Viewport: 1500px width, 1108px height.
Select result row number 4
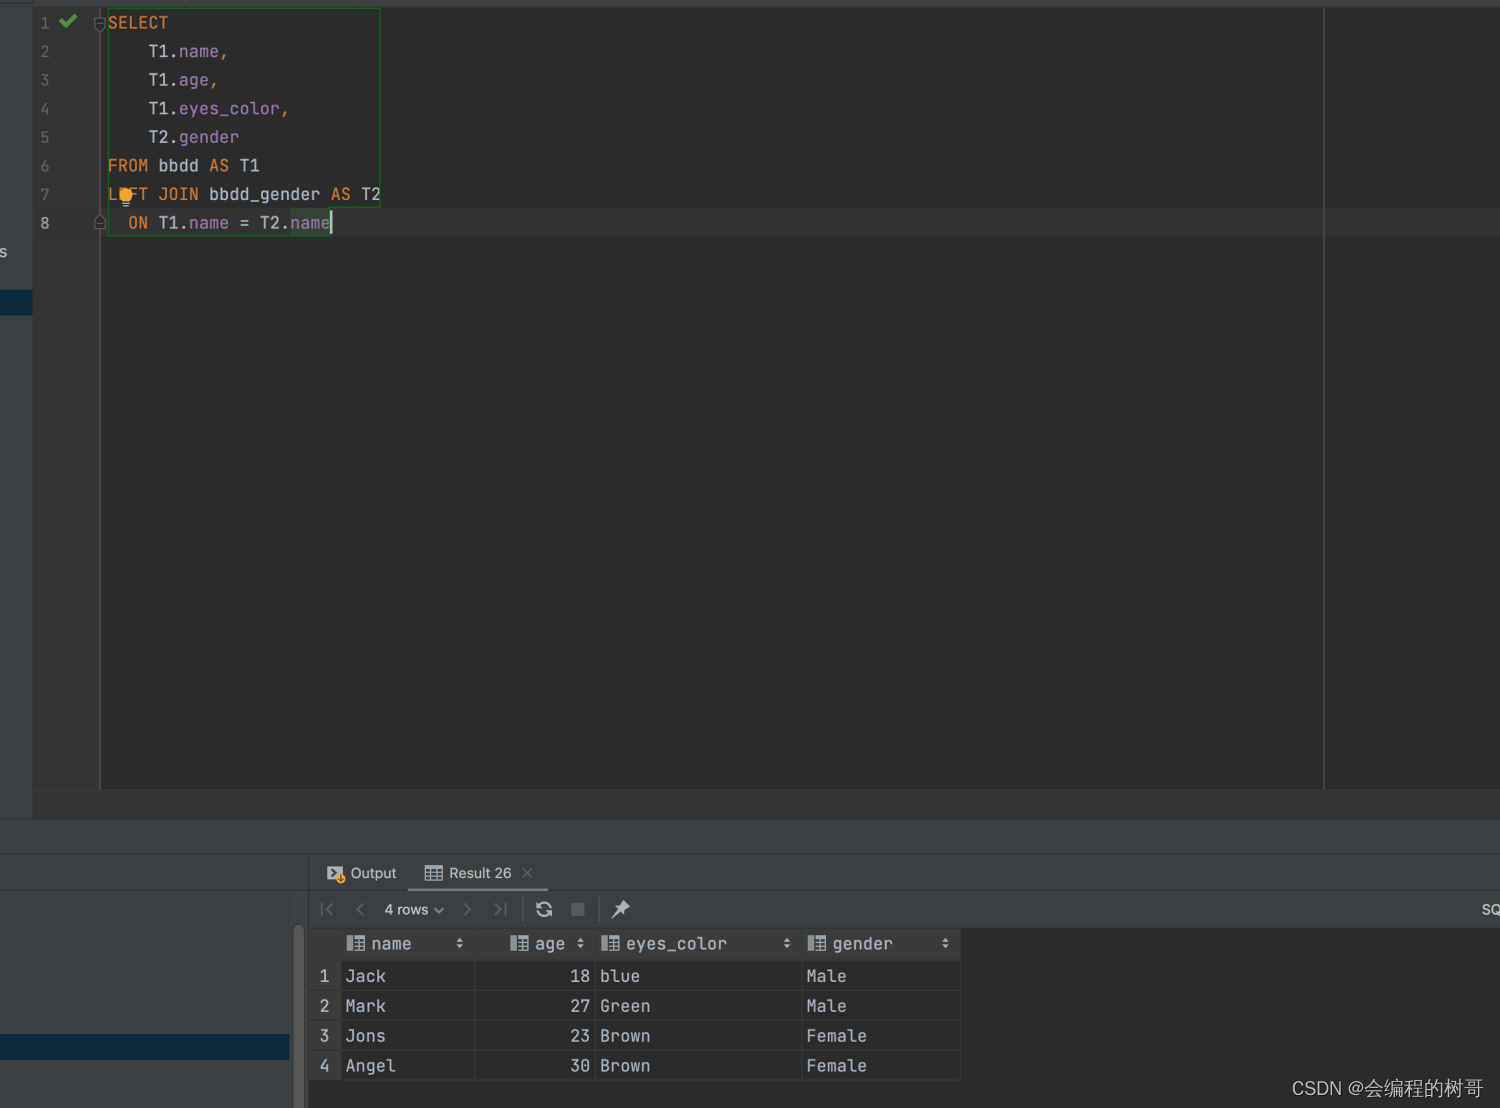pyautogui.click(x=325, y=1066)
